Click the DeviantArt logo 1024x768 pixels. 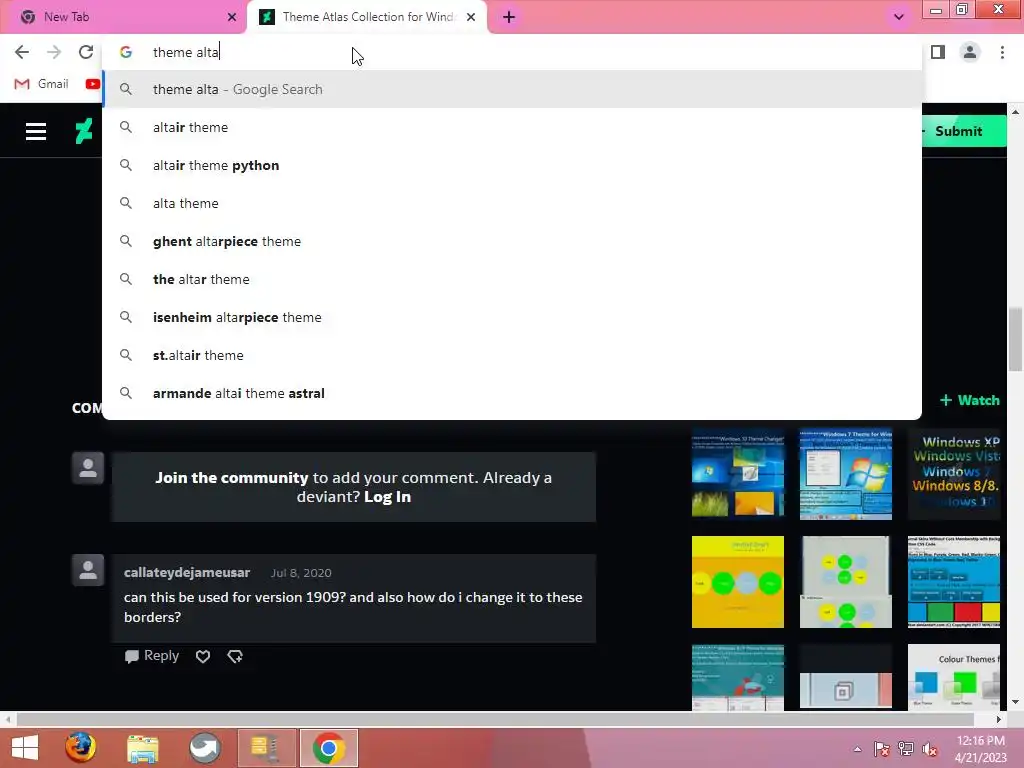[x=84, y=131]
